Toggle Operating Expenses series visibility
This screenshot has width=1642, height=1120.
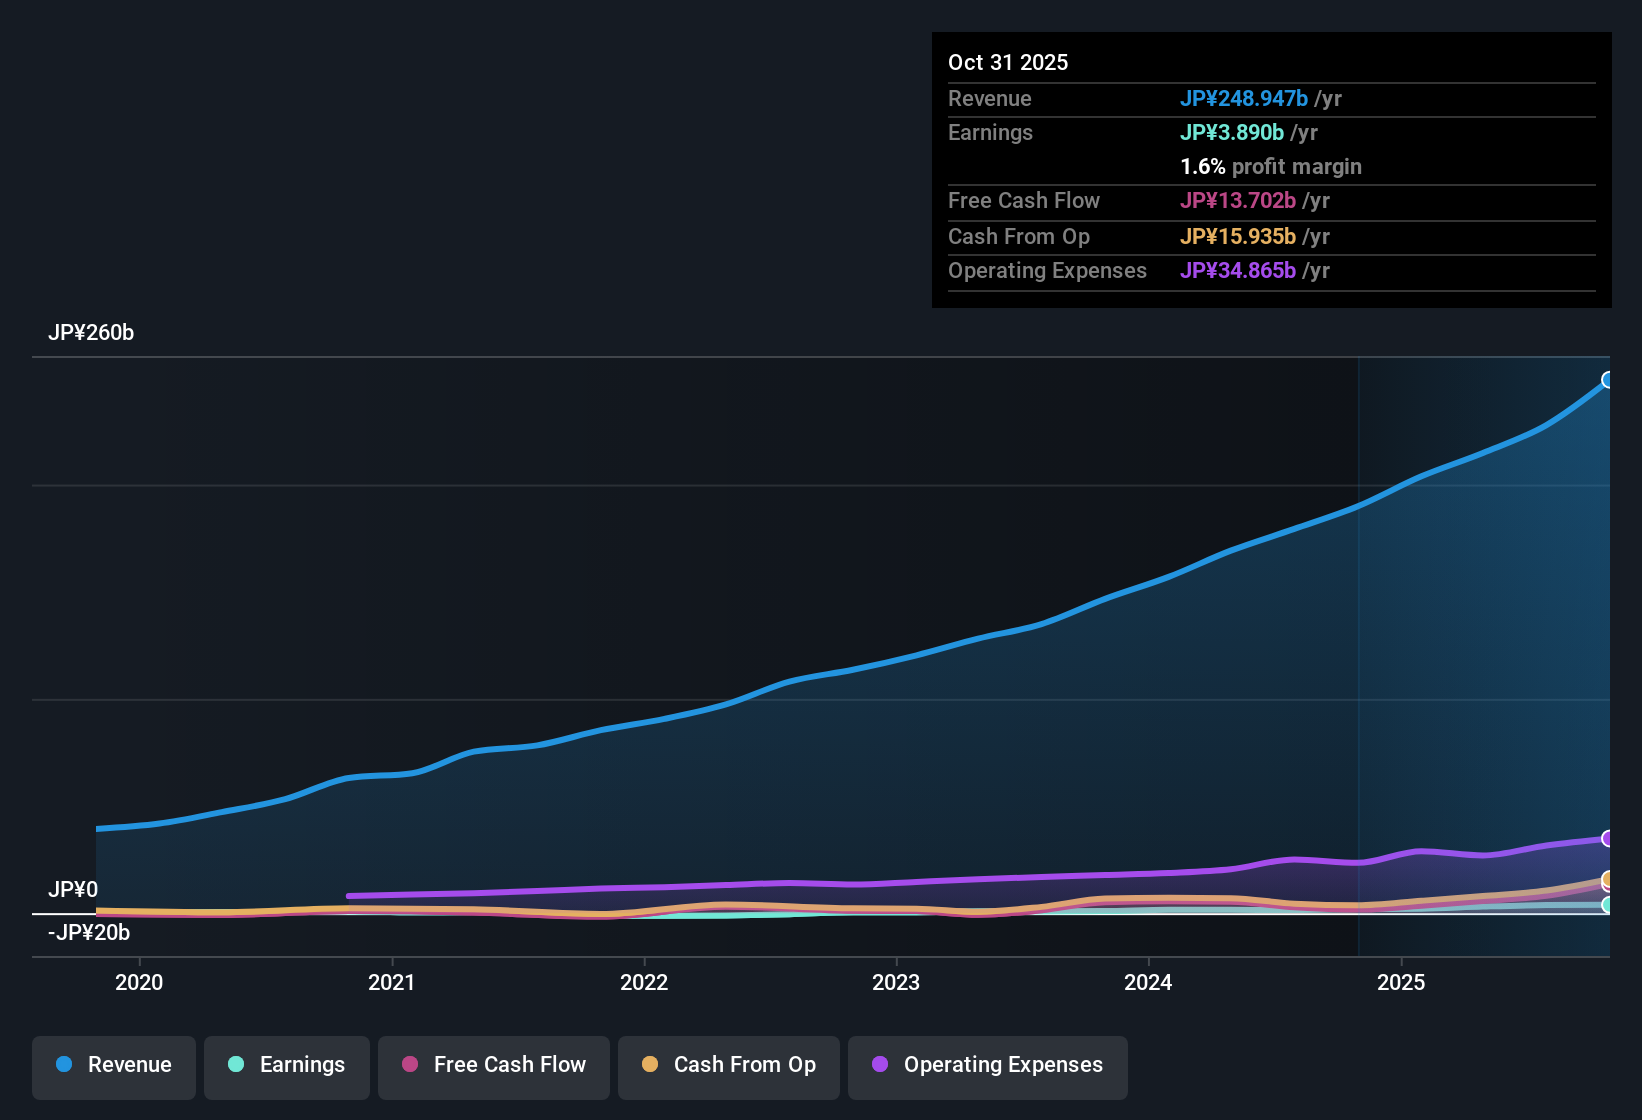(x=987, y=1065)
